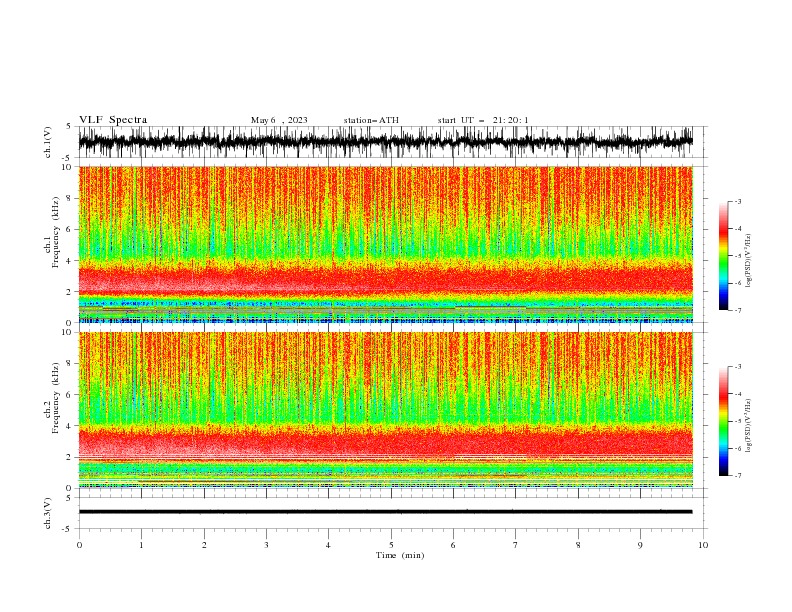
Task: Click the 'Time (min)' axis label
Action: click(x=400, y=555)
